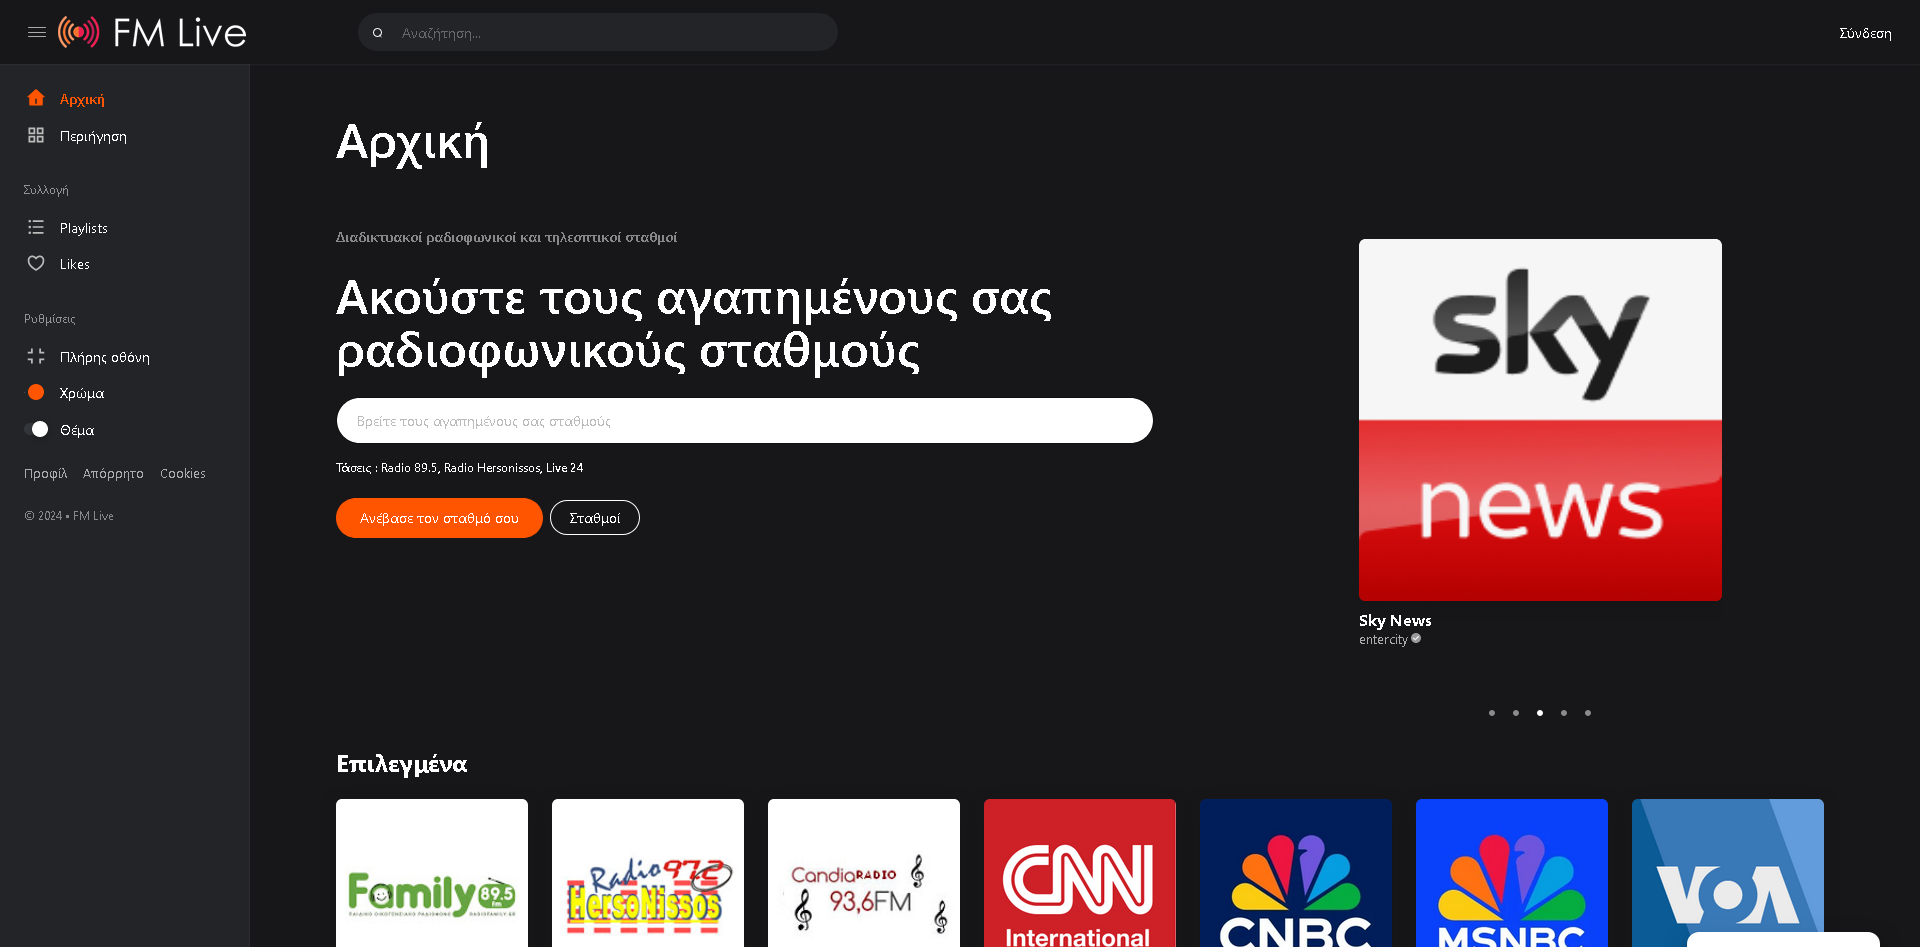Go to first carousel dot
1920x947 pixels.
[1492, 713]
